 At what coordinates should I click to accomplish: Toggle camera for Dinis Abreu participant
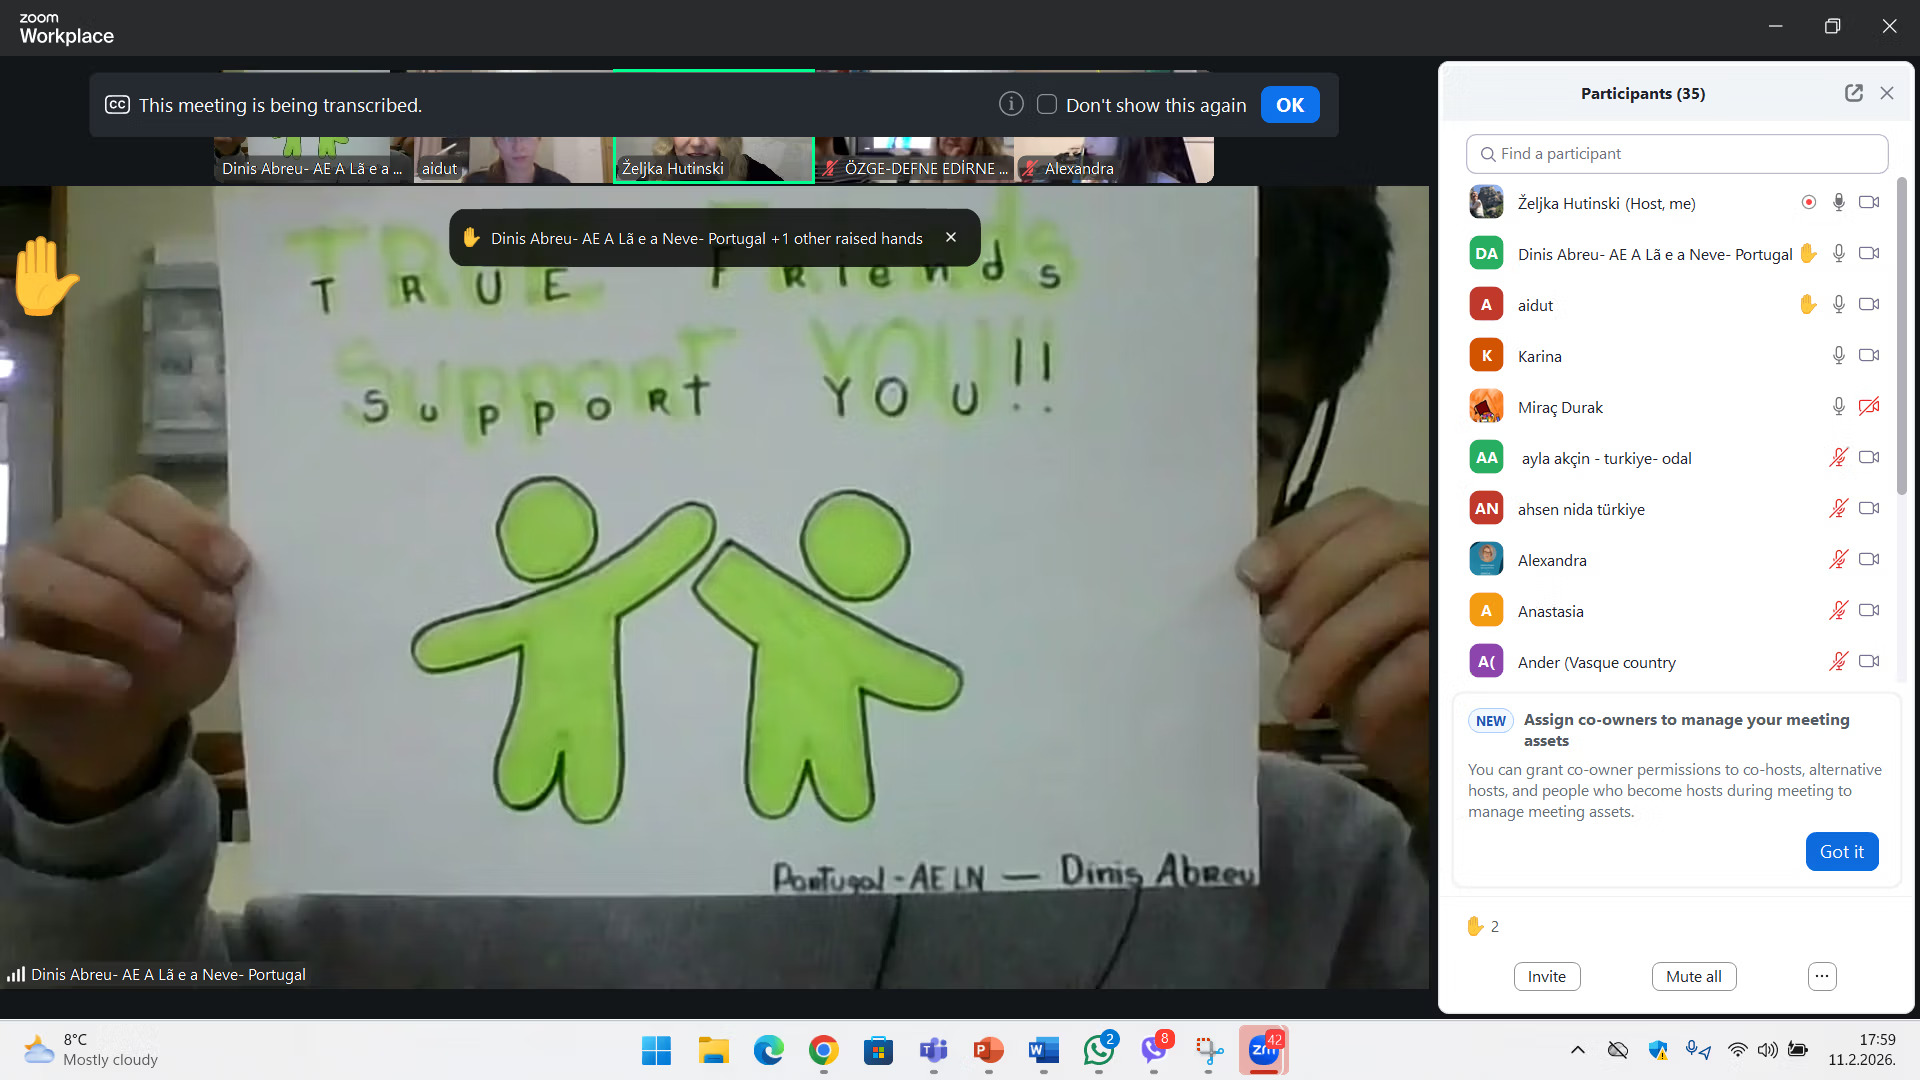tap(1868, 254)
